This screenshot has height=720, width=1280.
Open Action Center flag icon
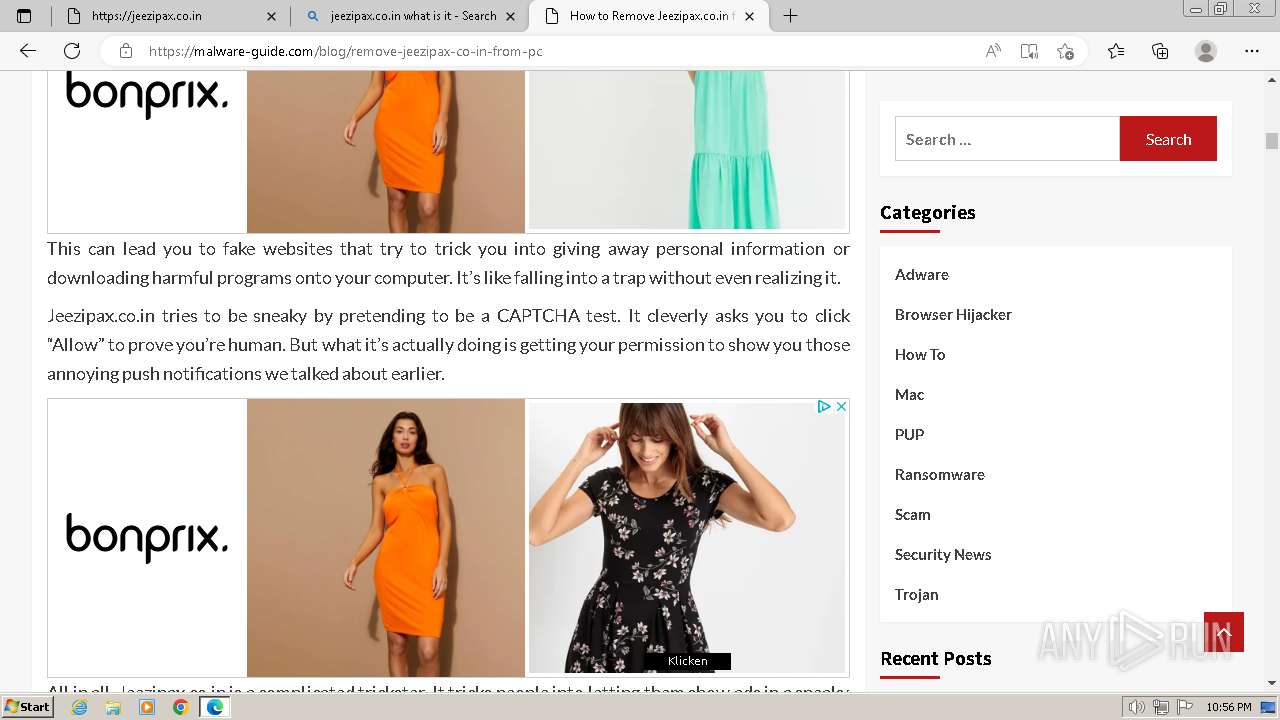1185,707
